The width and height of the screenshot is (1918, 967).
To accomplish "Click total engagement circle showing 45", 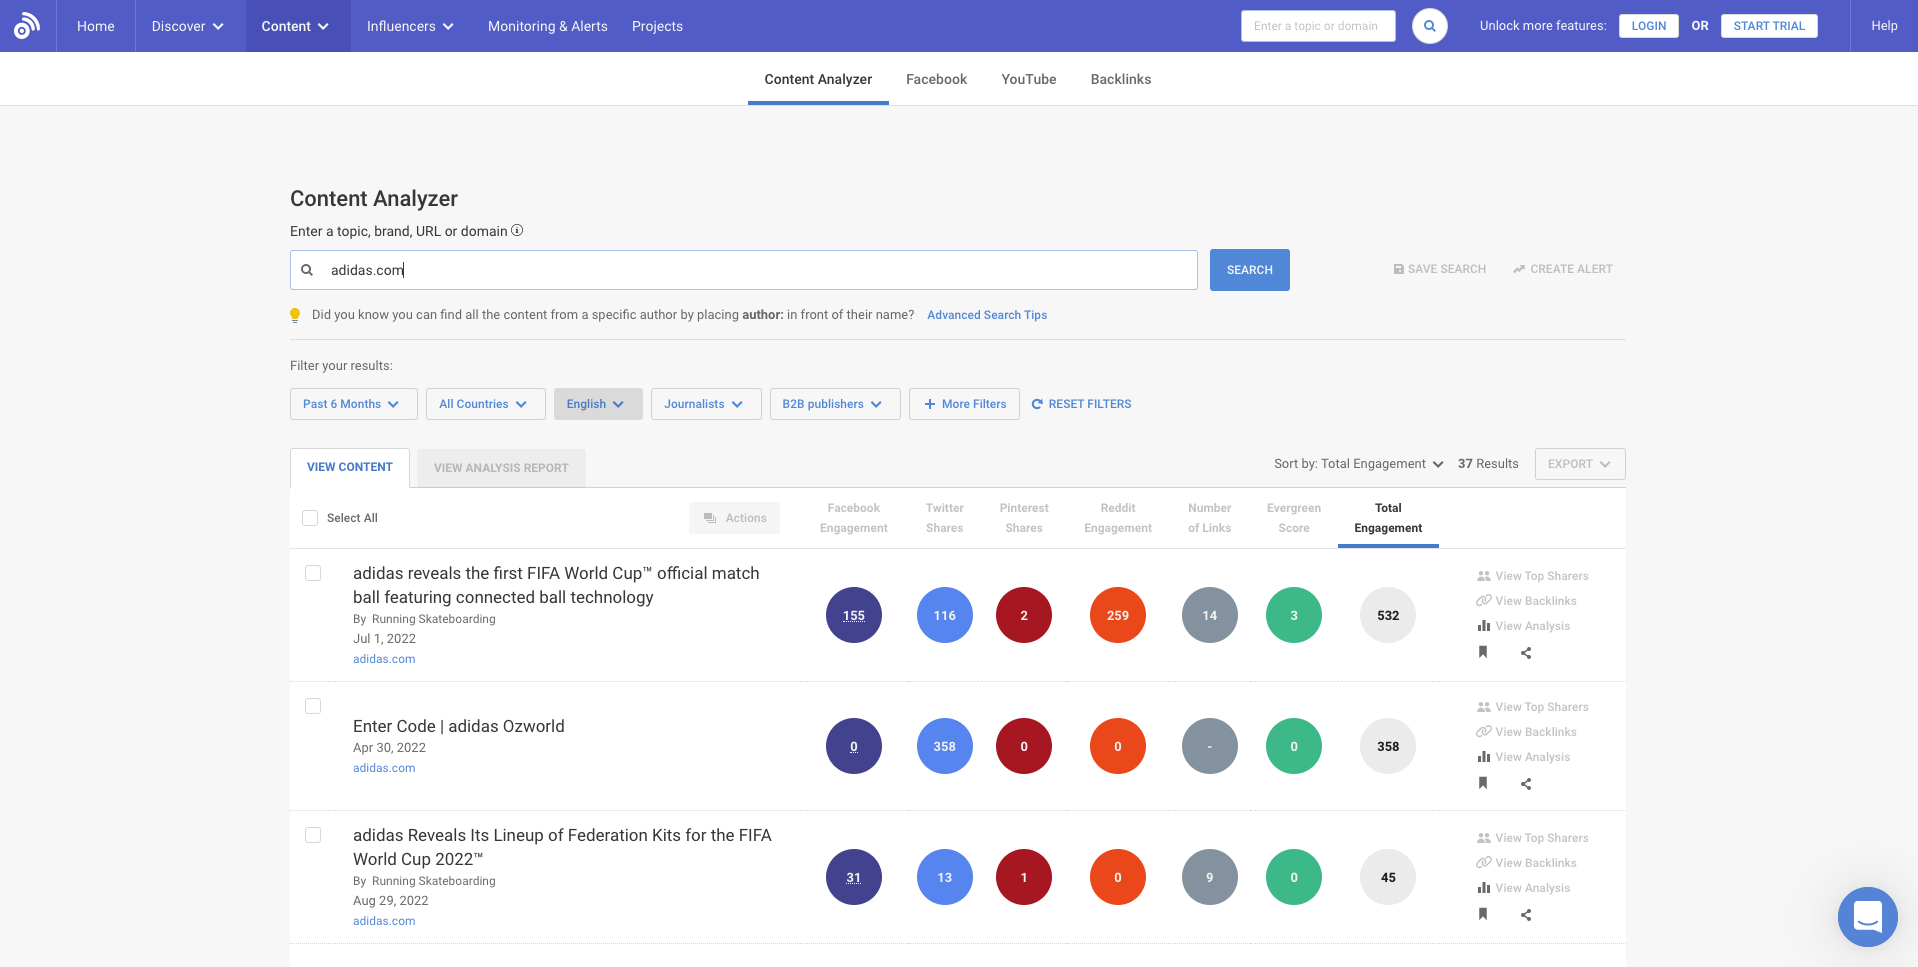I will 1388,877.
